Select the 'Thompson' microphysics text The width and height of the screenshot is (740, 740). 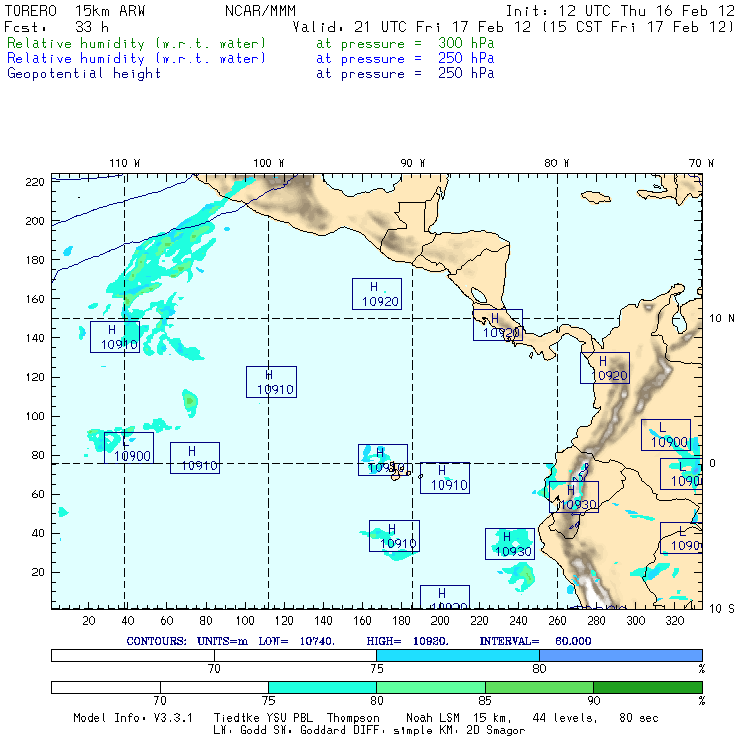[x=353, y=718]
